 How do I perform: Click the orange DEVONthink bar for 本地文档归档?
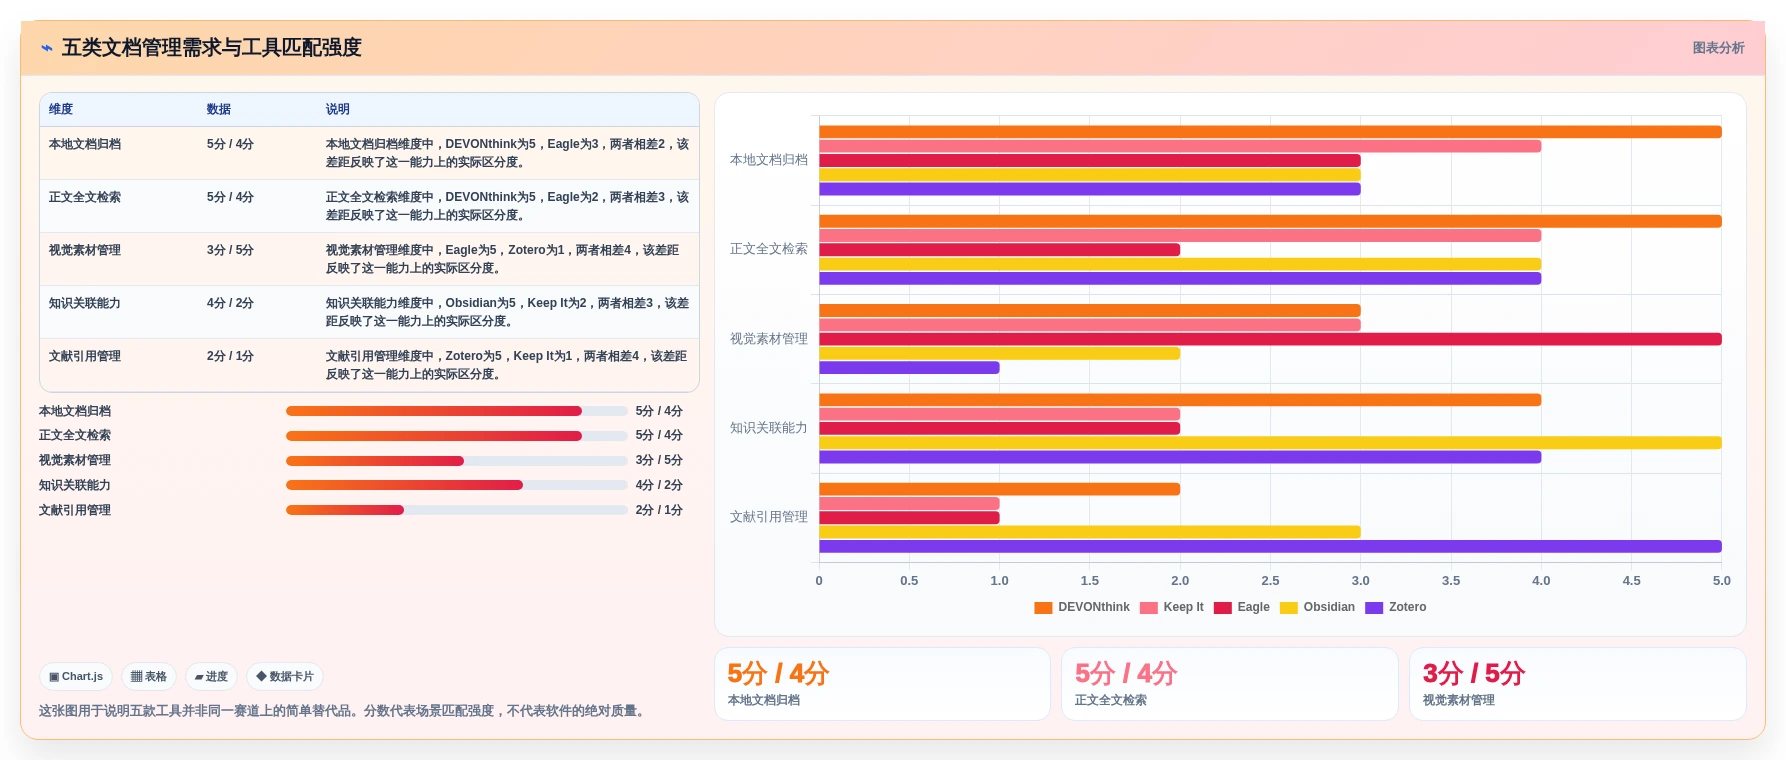[1270, 132]
